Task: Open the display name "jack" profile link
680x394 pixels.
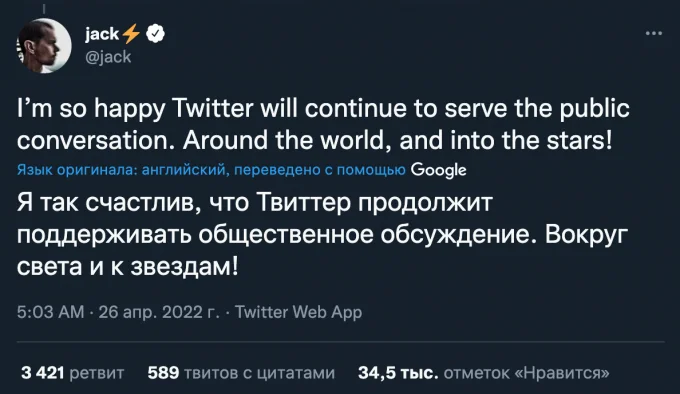Action: (x=102, y=34)
